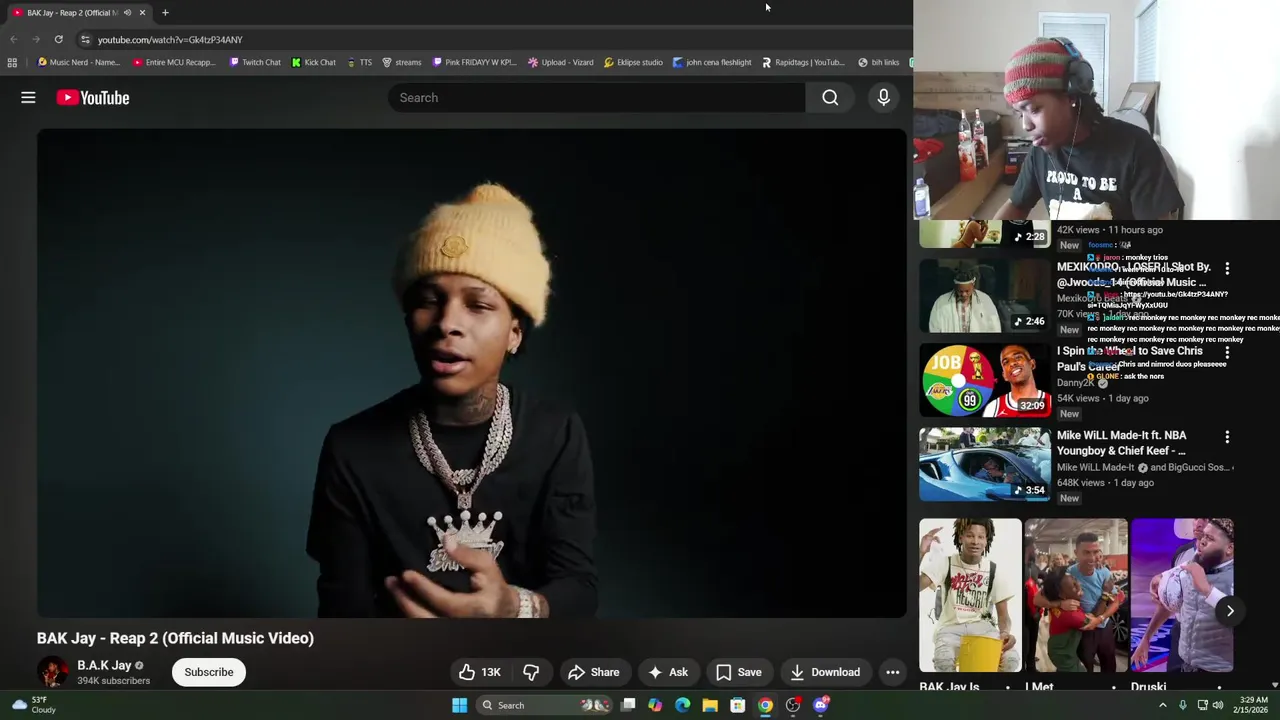Open TTS bookmark
The width and height of the screenshot is (1280, 720).
[x=360, y=62]
